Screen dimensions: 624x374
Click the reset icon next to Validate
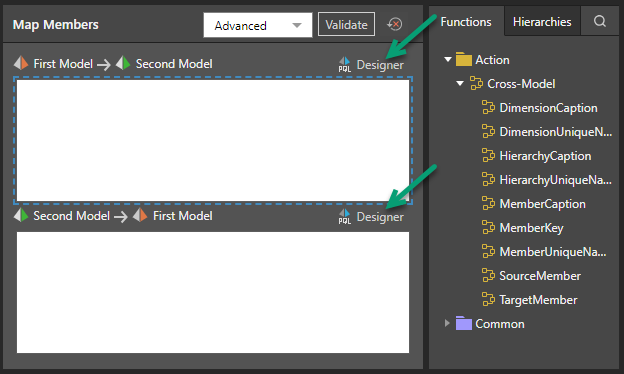coord(394,24)
